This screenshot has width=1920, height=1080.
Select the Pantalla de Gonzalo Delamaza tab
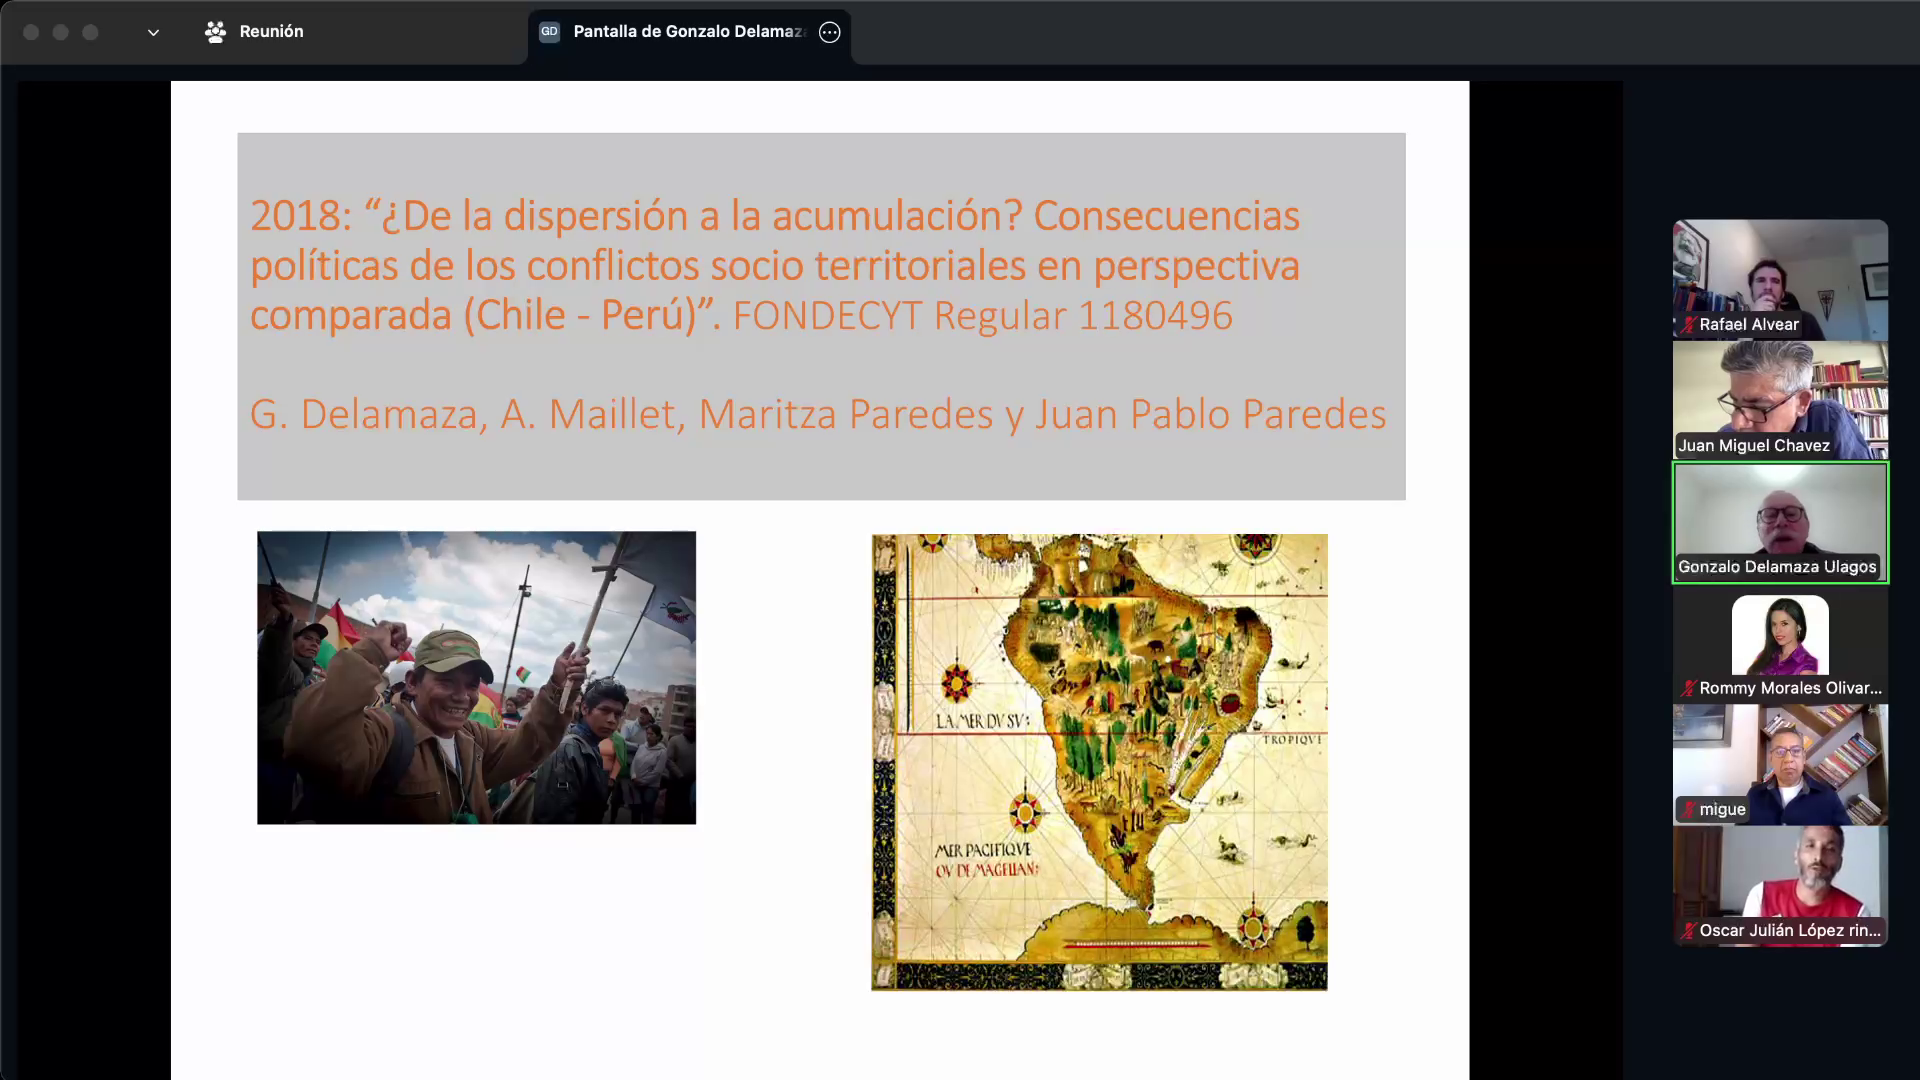coord(688,32)
